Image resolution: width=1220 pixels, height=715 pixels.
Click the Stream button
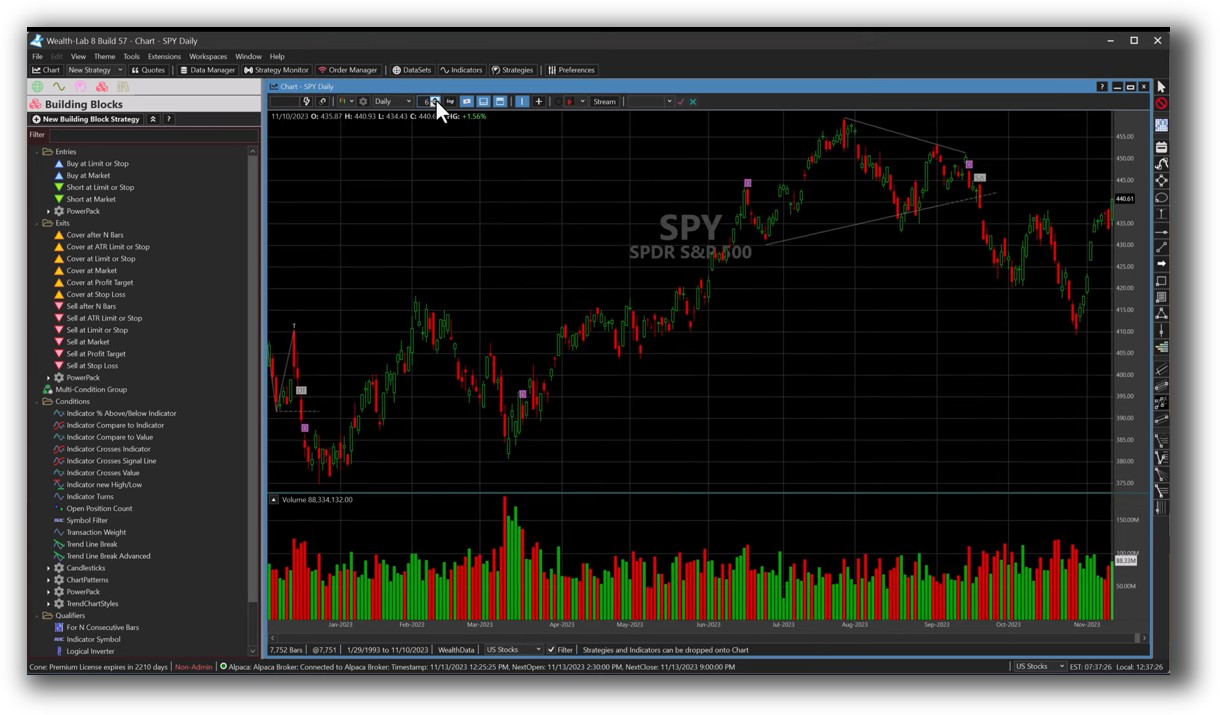coord(604,101)
